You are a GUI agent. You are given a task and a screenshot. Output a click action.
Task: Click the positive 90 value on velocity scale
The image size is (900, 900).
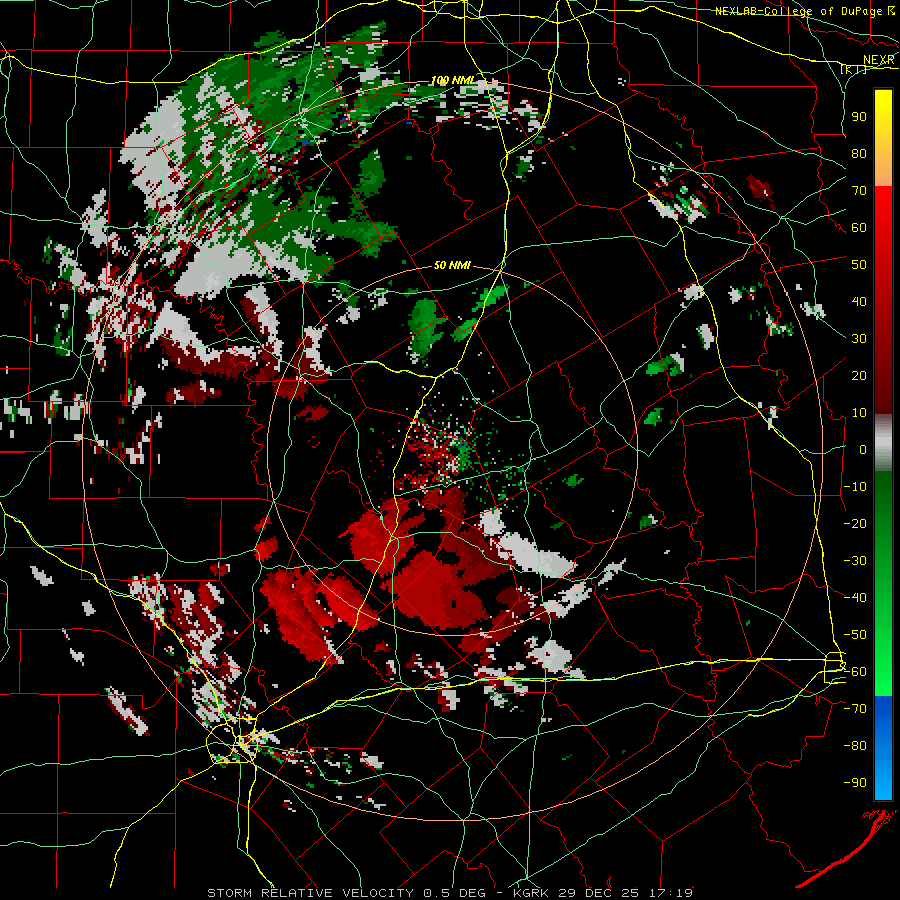pos(859,117)
